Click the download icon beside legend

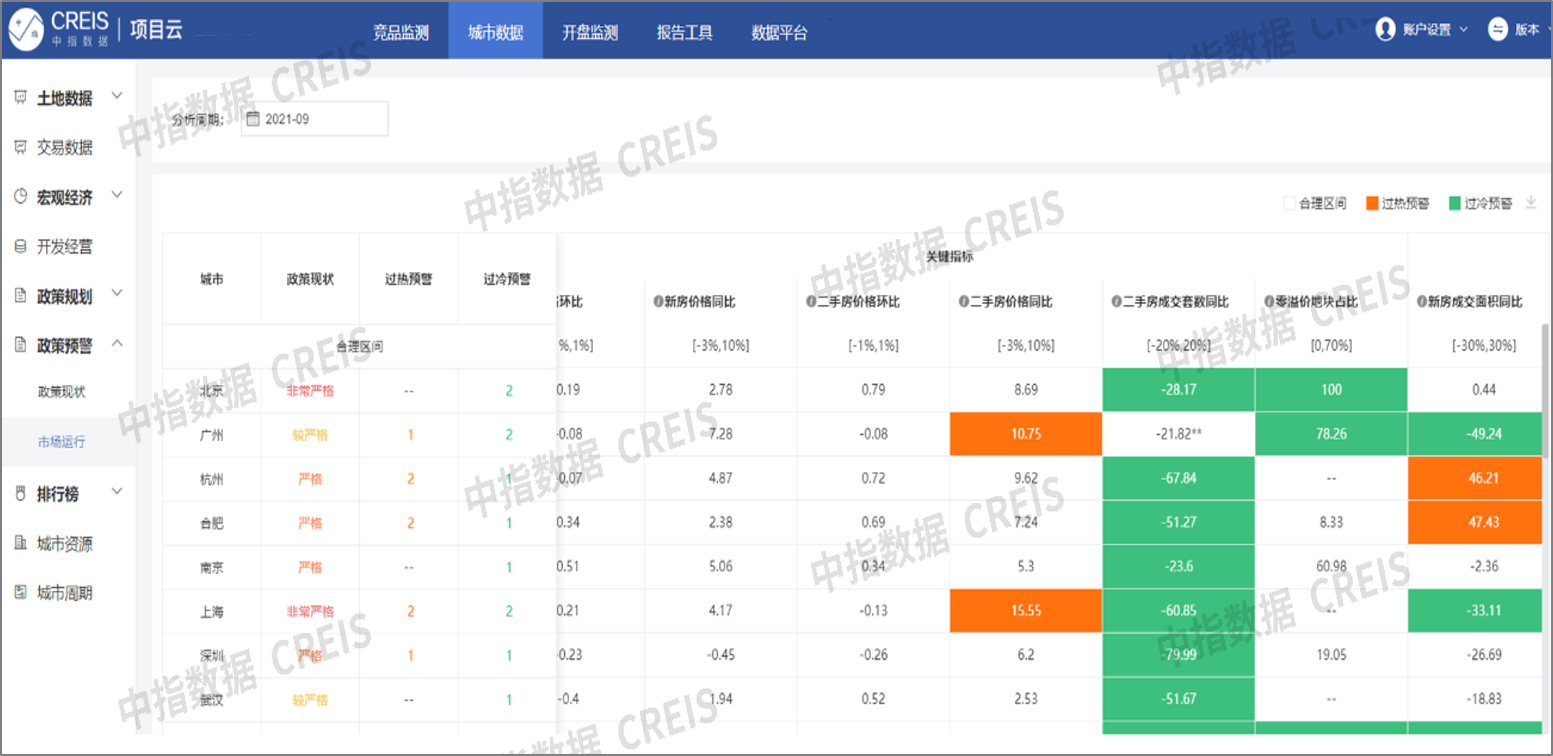point(1530,203)
